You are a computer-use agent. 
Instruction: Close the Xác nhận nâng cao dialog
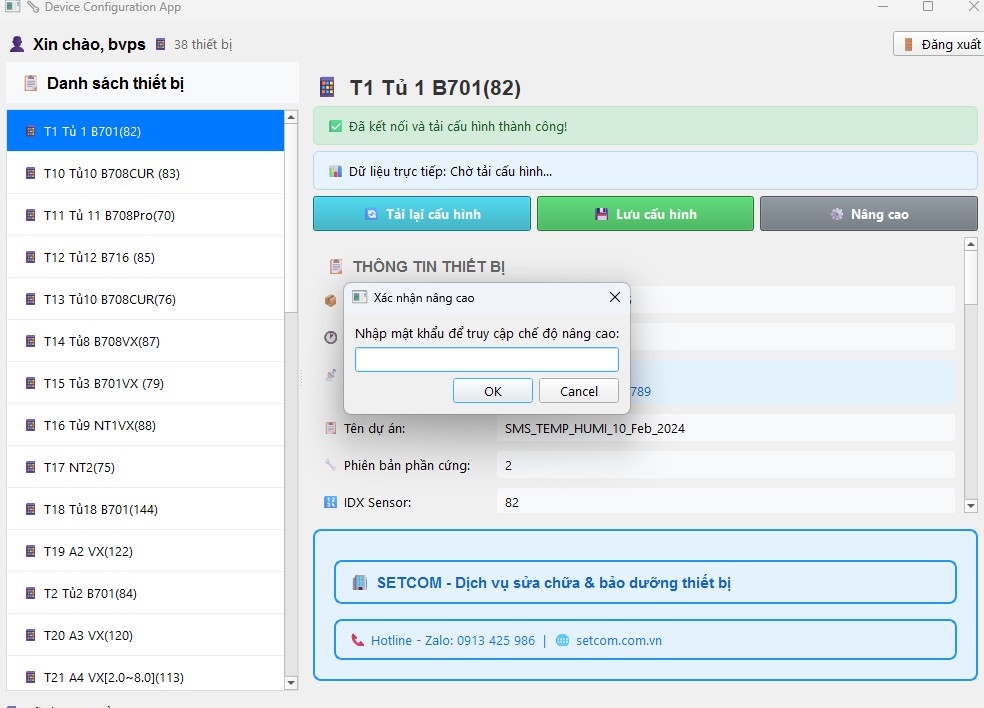(x=615, y=297)
